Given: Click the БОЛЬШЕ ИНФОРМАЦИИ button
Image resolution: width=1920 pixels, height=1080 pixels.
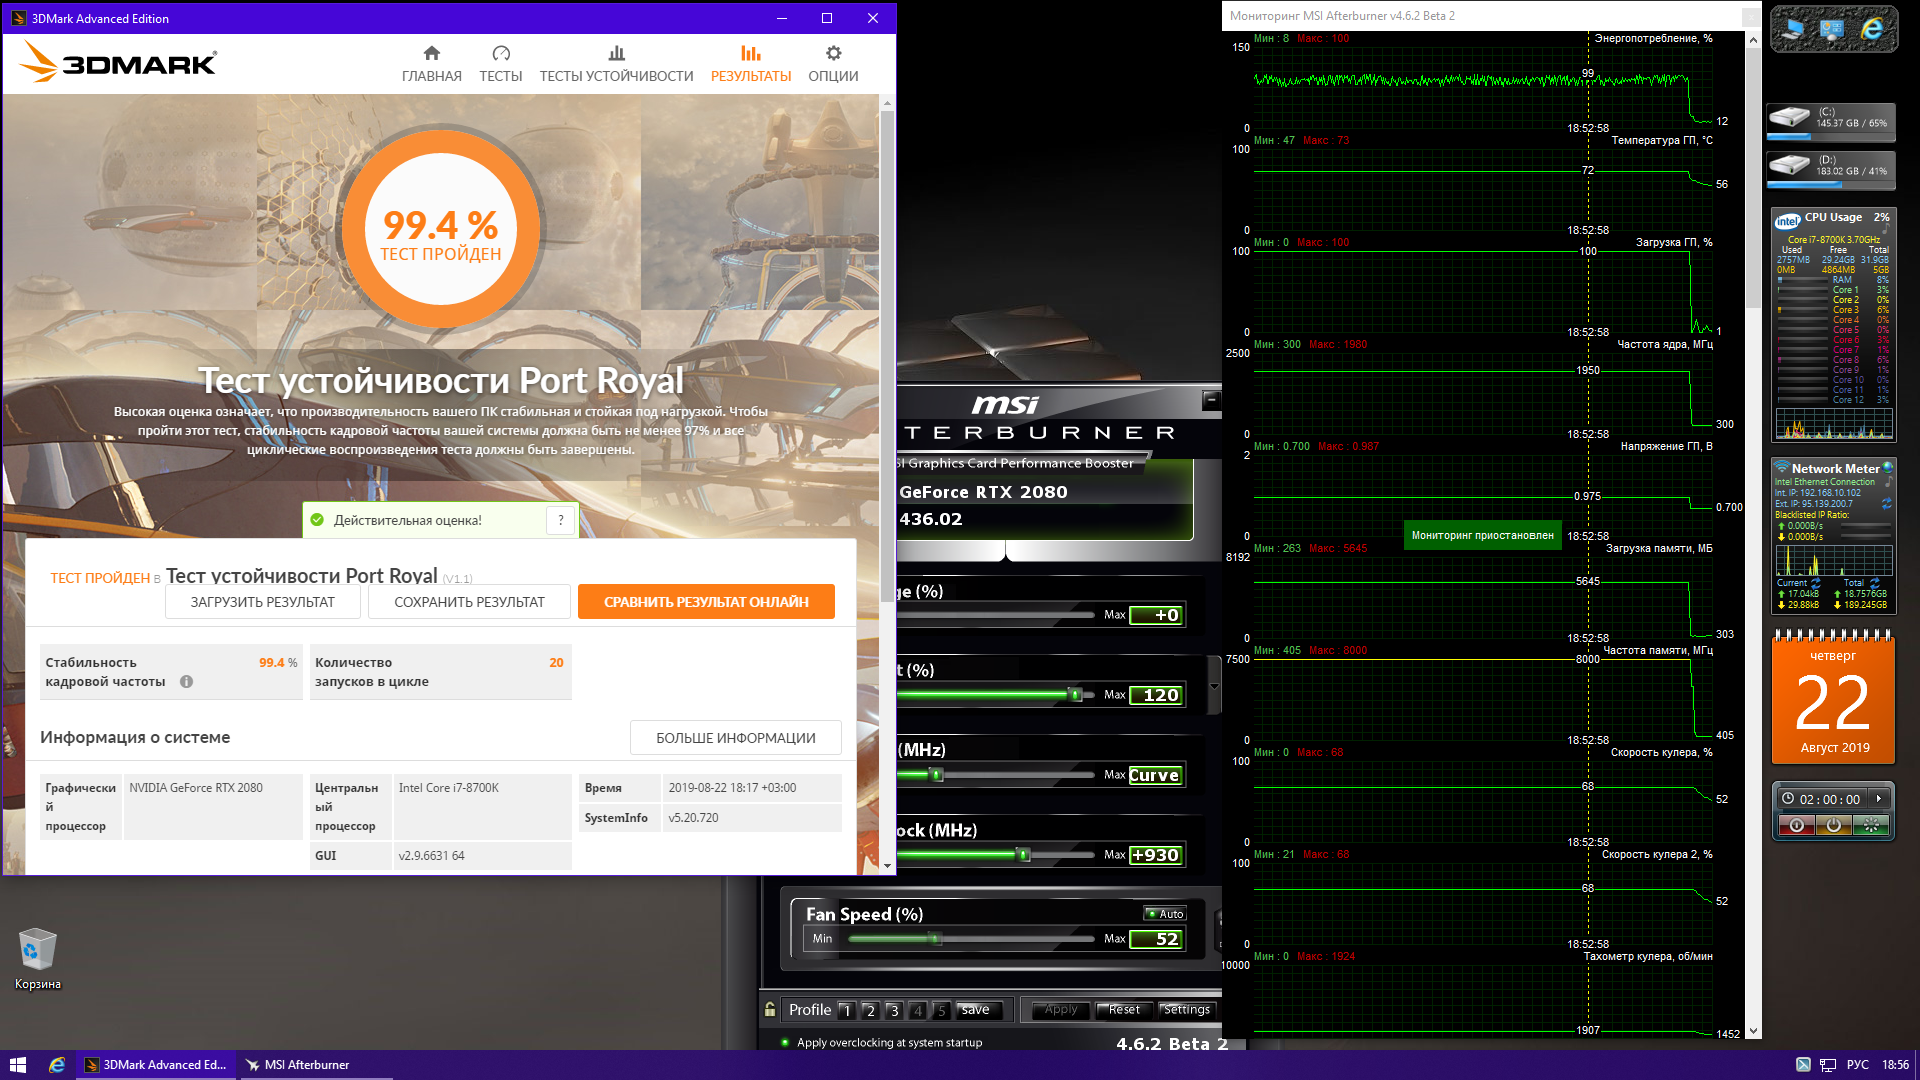Looking at the screenshot, I should click(735, 738).
